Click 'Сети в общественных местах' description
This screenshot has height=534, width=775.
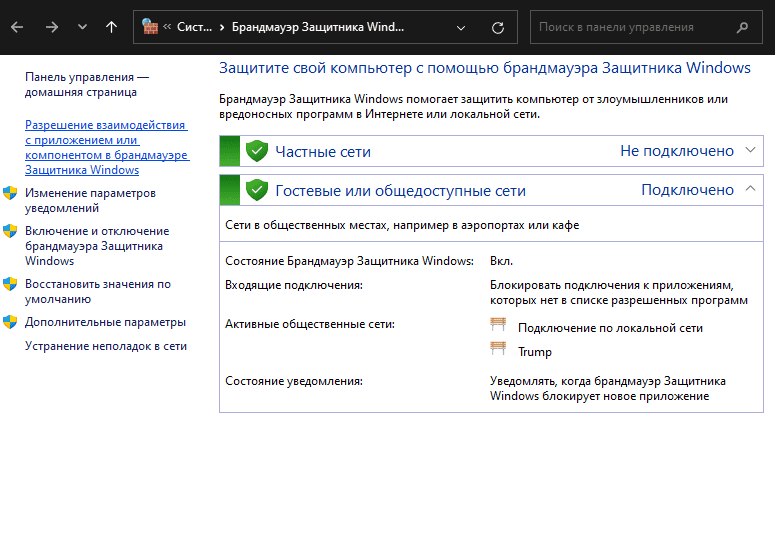pyautogui.click(x=402, y=225)
